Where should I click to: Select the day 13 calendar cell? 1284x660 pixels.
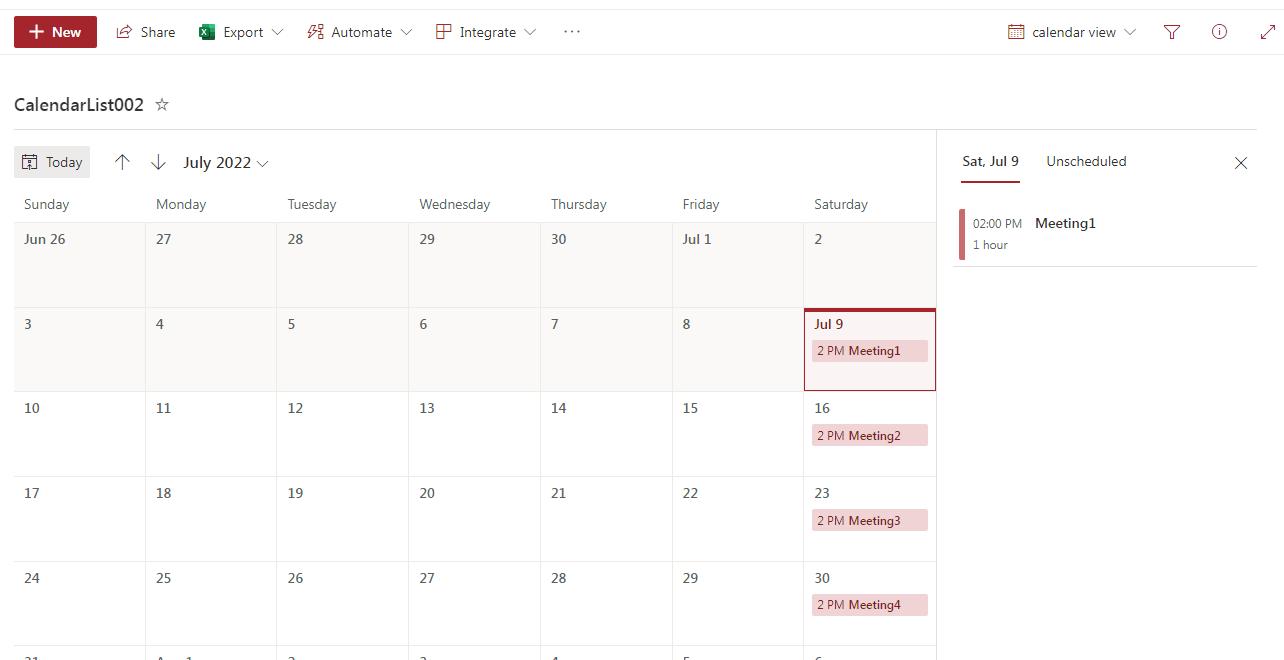pyautogui.click(x=475, y=434)
